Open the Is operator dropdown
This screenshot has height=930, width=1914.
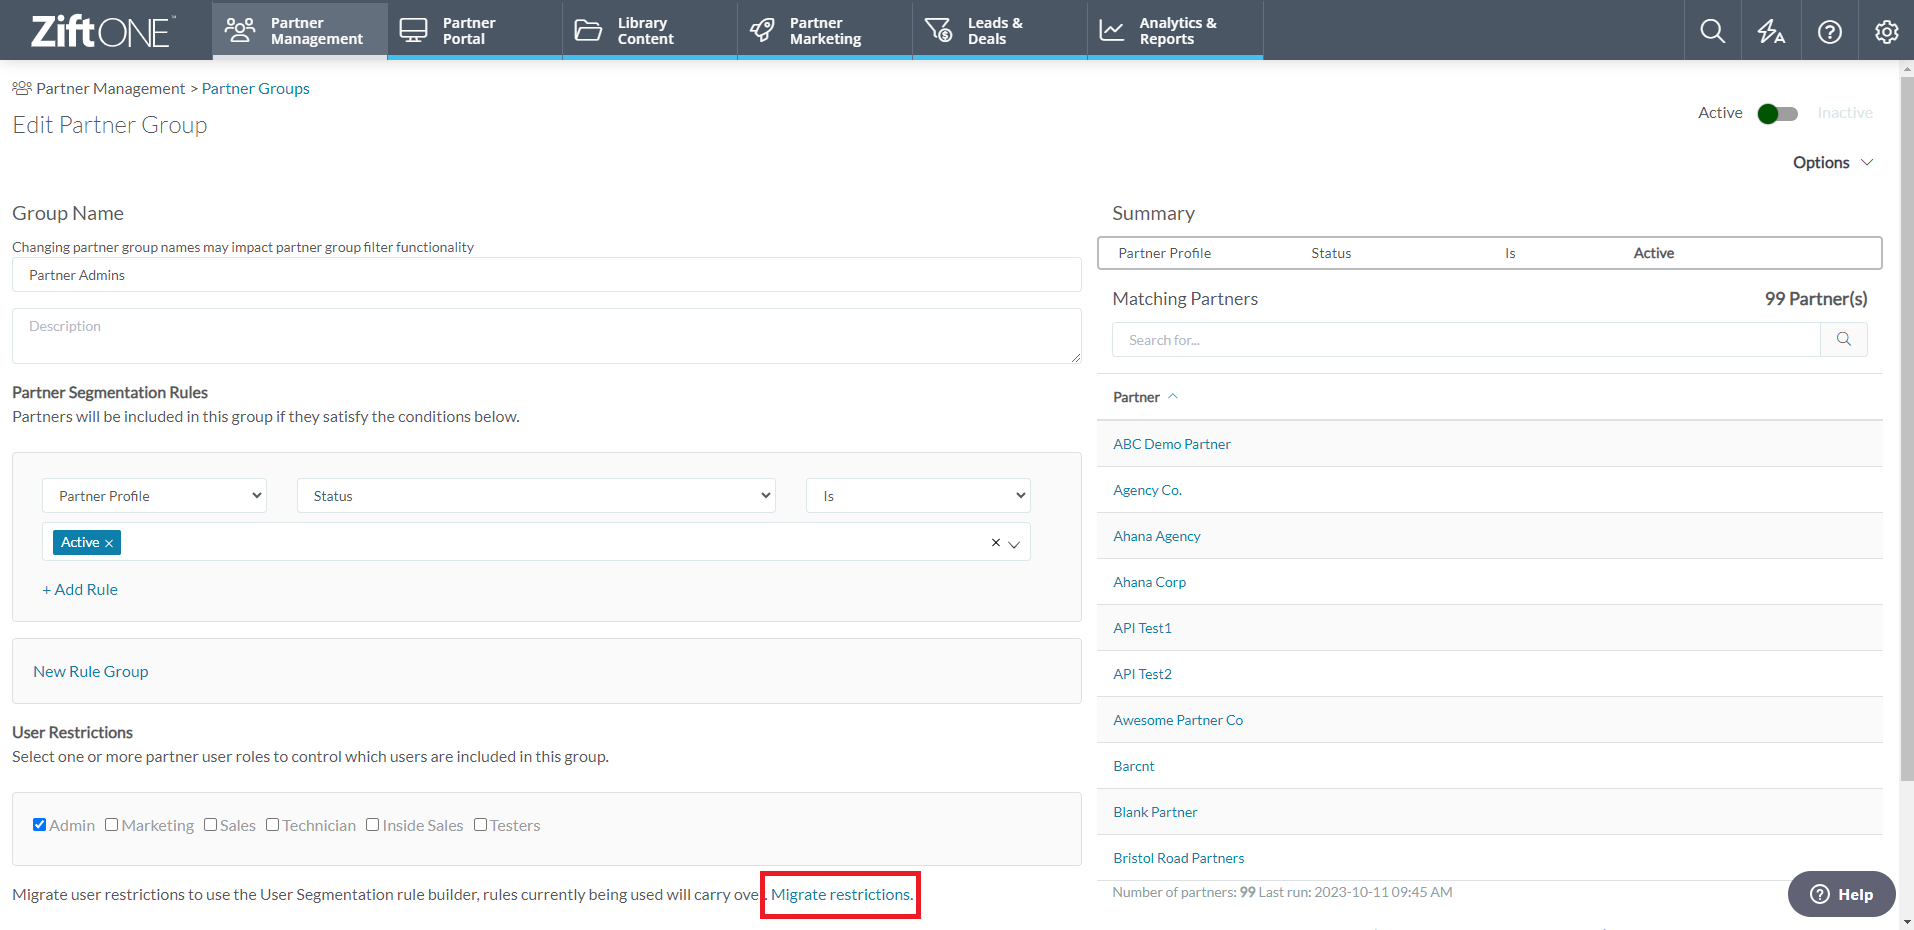point(918,496)
